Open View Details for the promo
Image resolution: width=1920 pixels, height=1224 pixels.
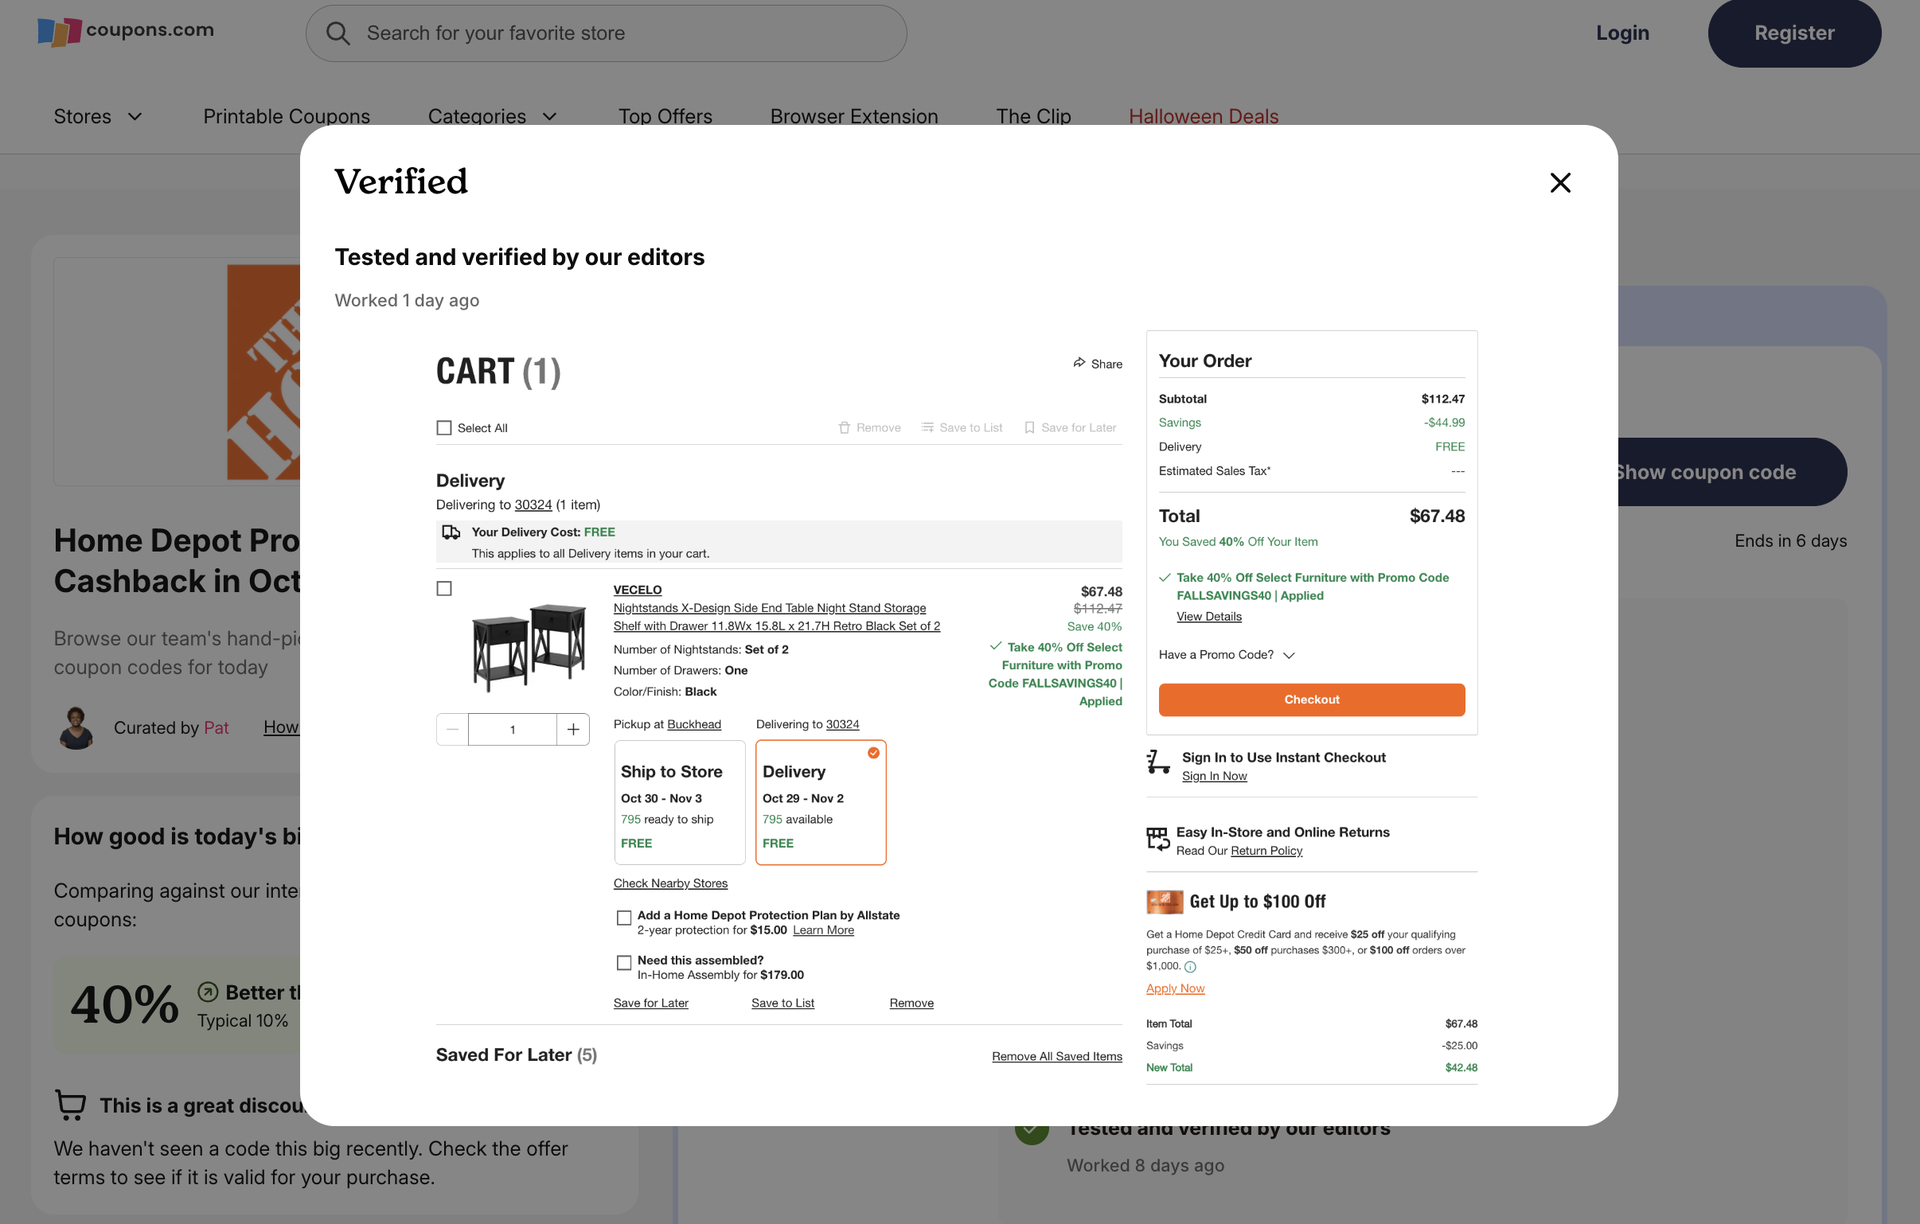click(x=1209, y=617)
